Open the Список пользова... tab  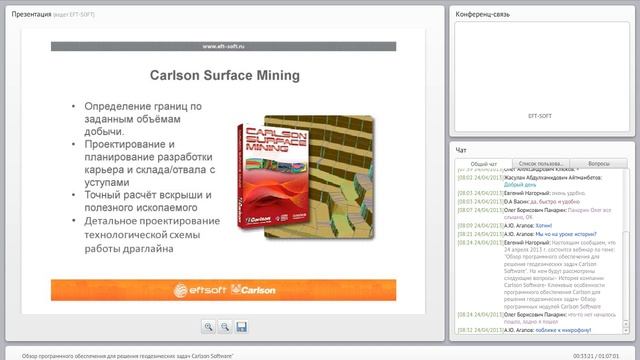(x=541, y=164)
